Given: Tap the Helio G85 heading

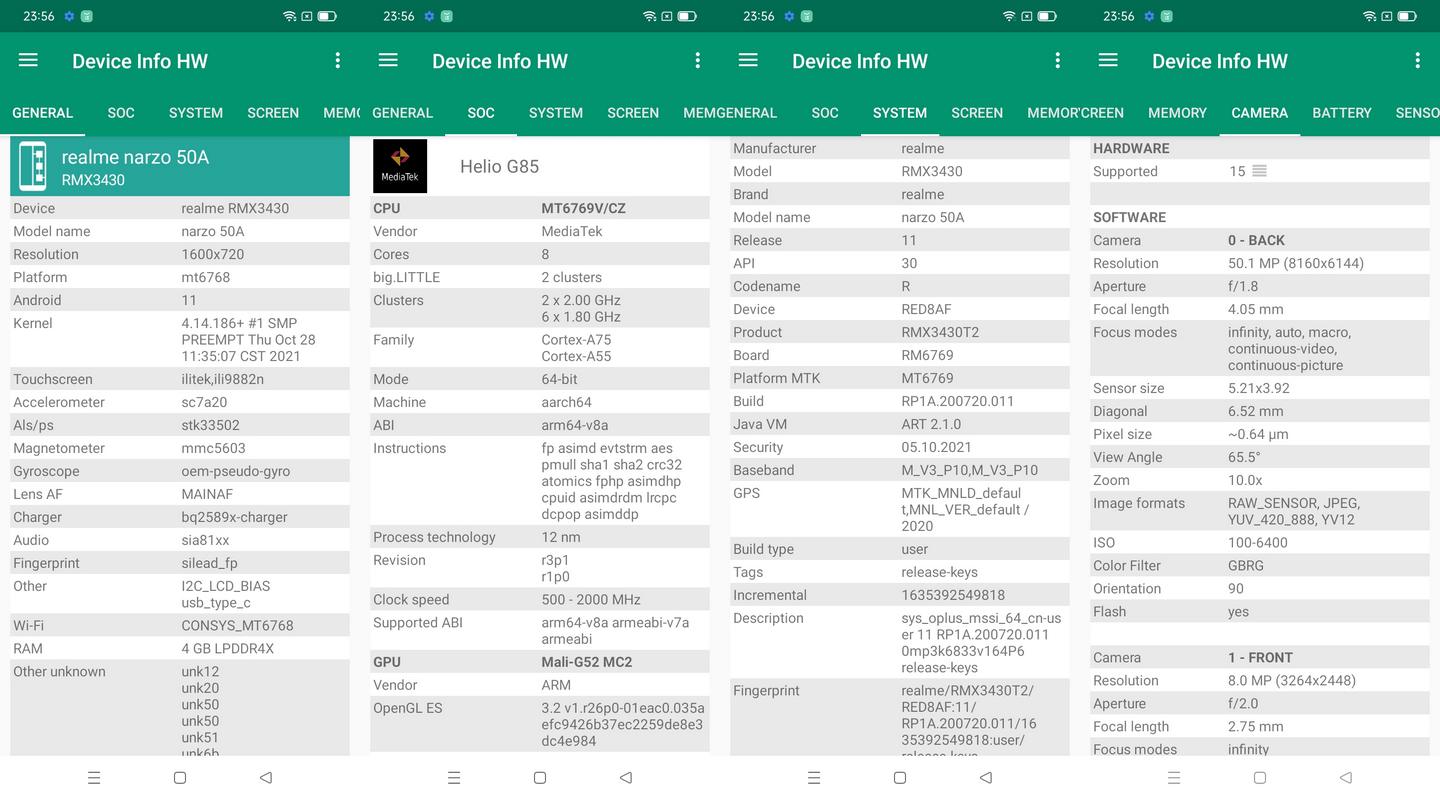Looking at the screenshot, I should click(x=499, y=166).
